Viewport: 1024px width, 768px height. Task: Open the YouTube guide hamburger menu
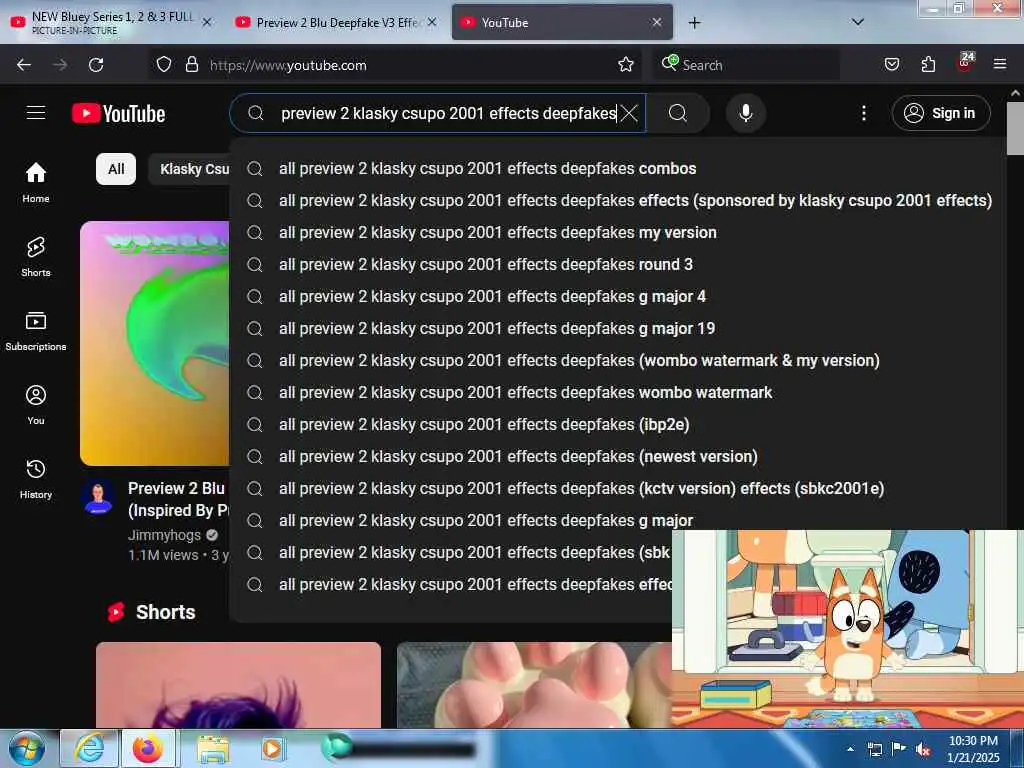click(36, 113)
